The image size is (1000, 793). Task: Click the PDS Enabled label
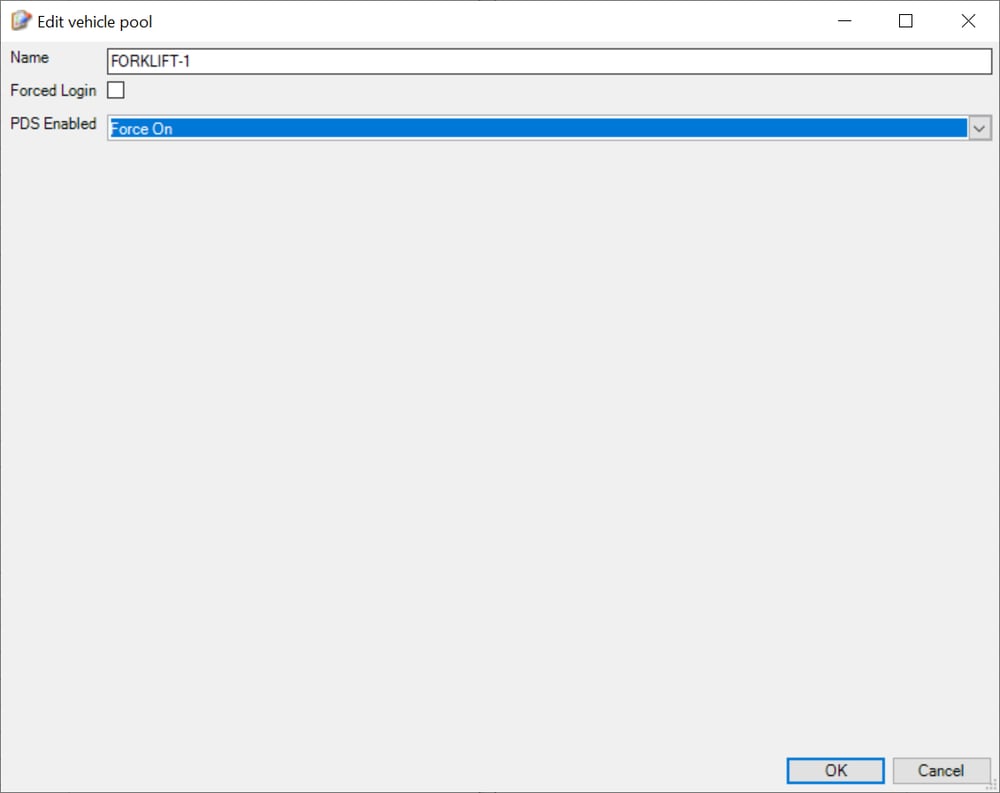point(53,124)
